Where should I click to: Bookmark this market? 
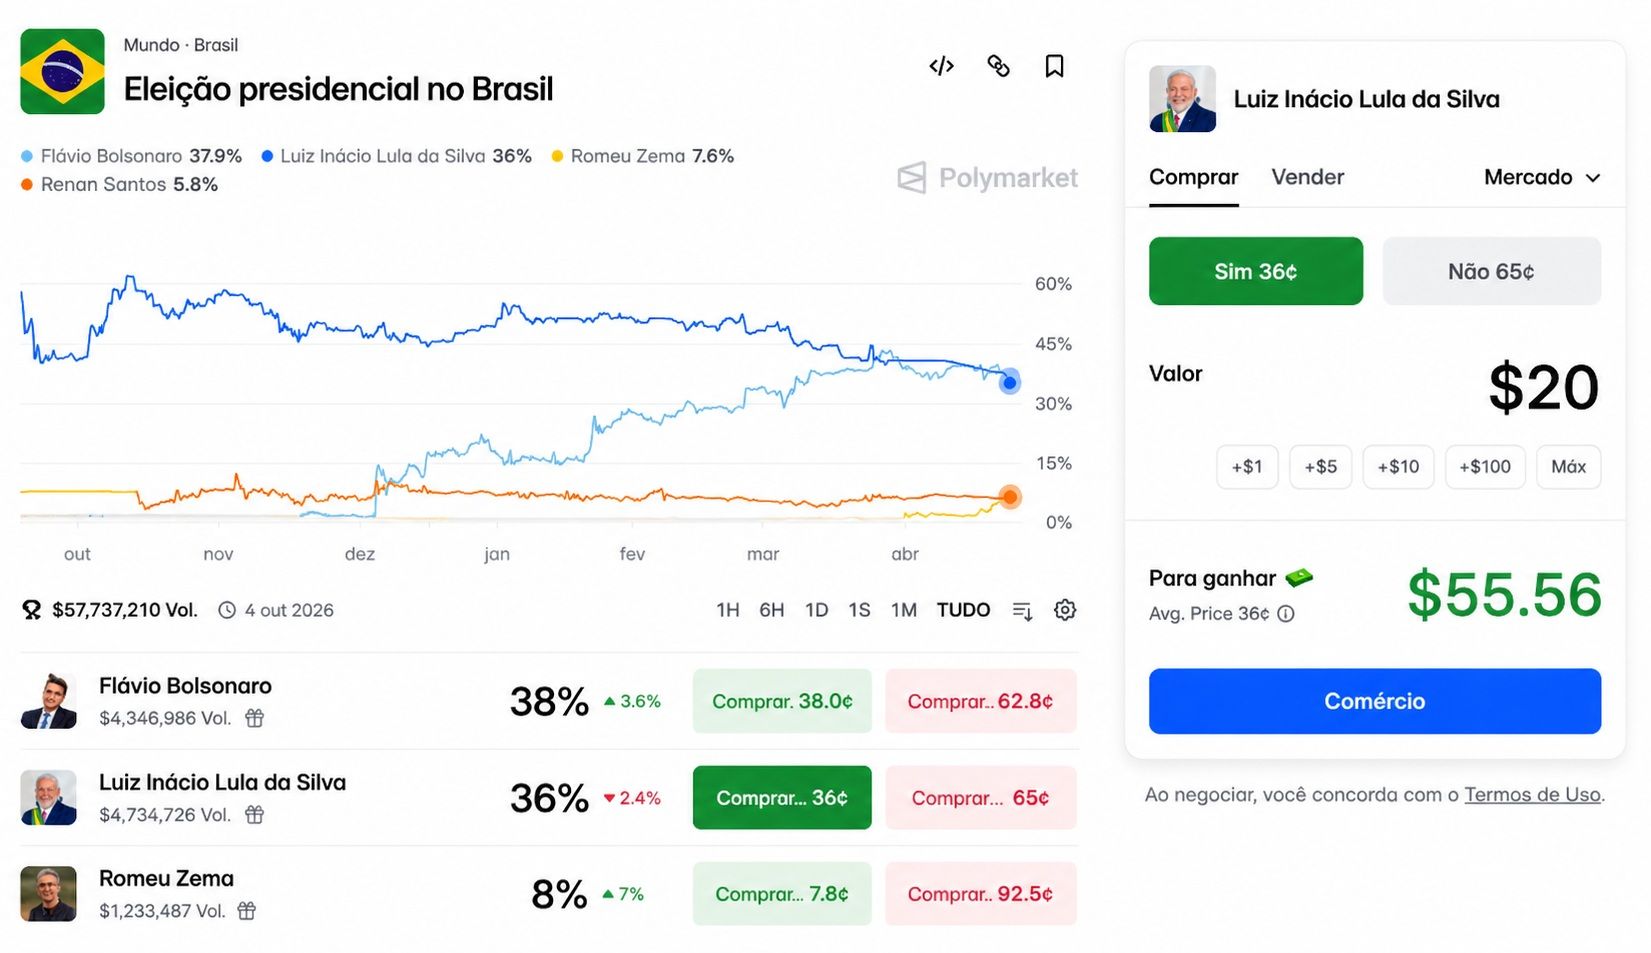[x=1054, y=66]
